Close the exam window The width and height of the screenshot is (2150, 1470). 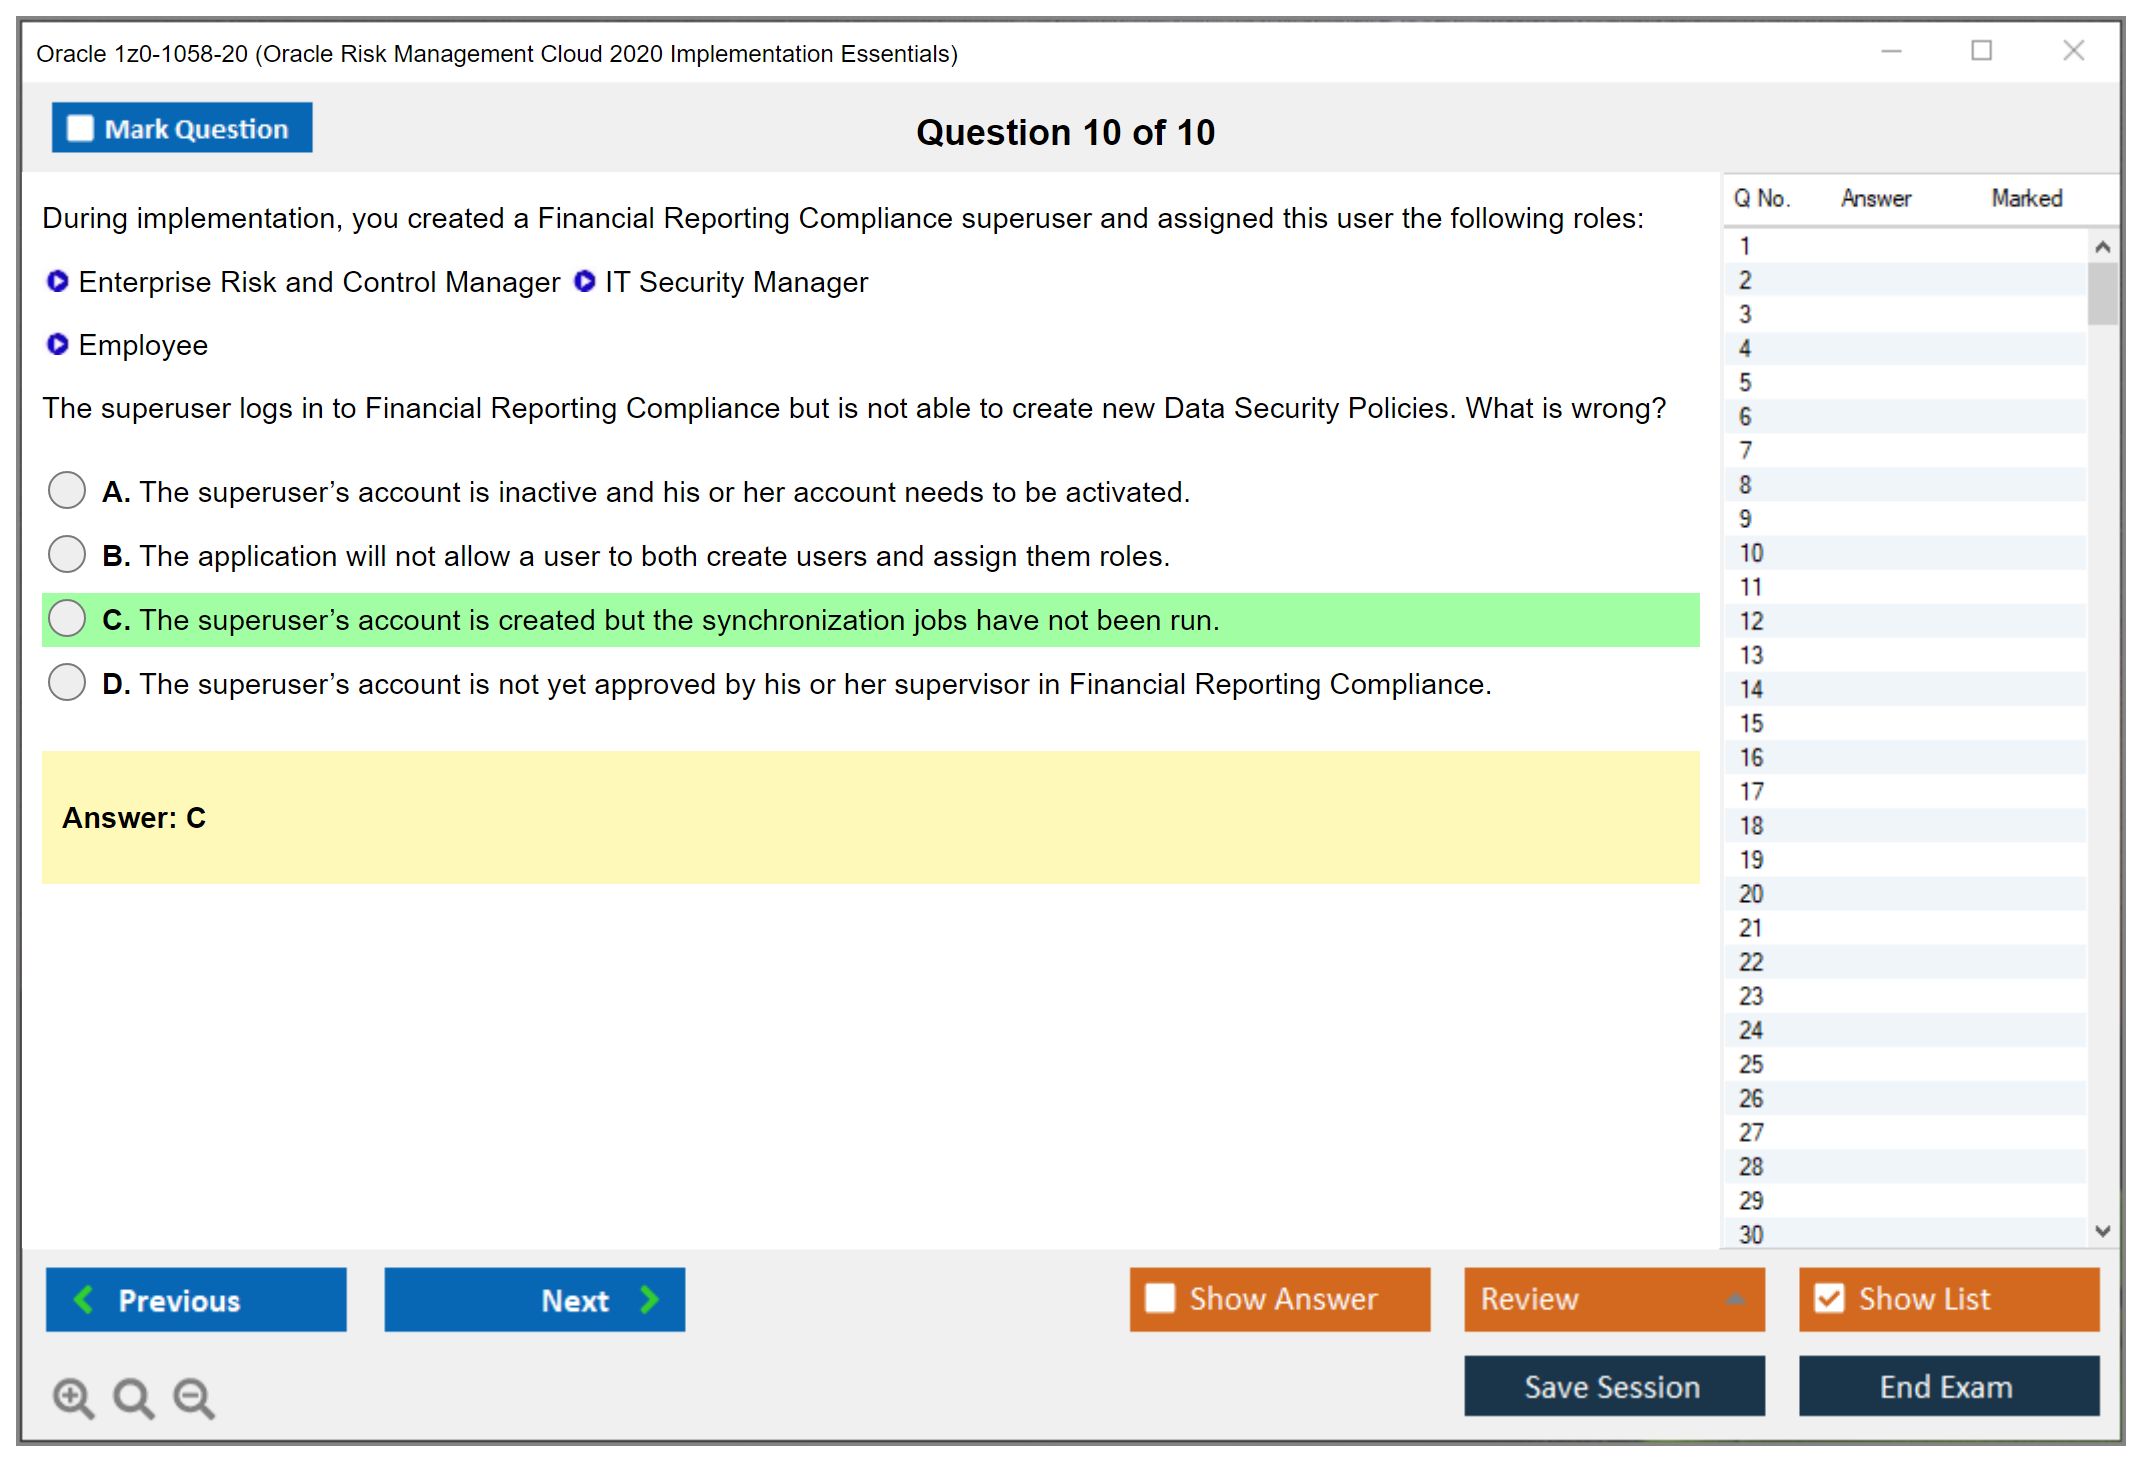coord(2074,51)
